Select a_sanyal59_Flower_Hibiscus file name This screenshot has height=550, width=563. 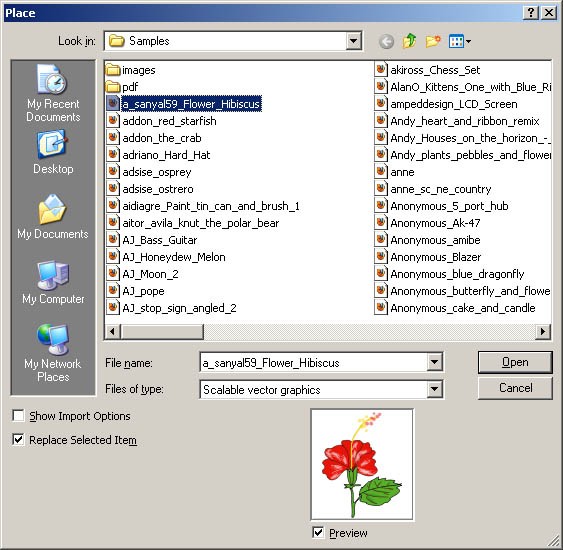191,104
